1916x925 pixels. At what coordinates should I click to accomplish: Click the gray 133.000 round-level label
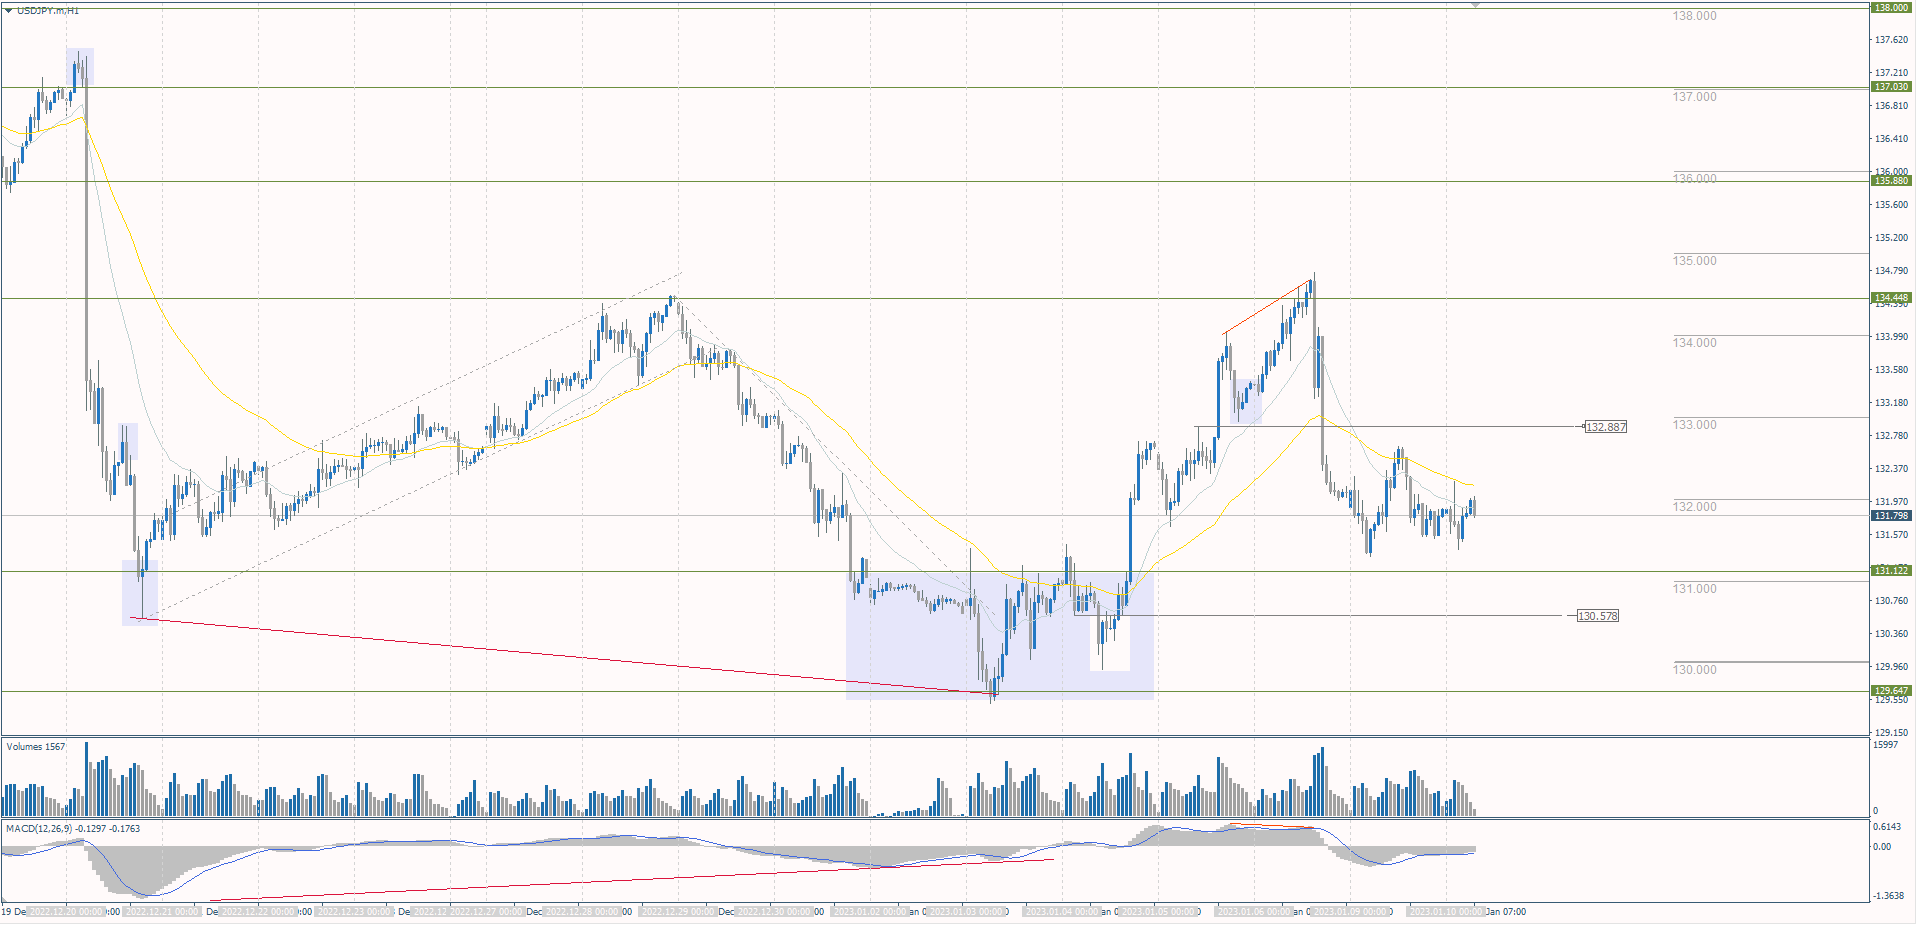(x=1694, y=425)
